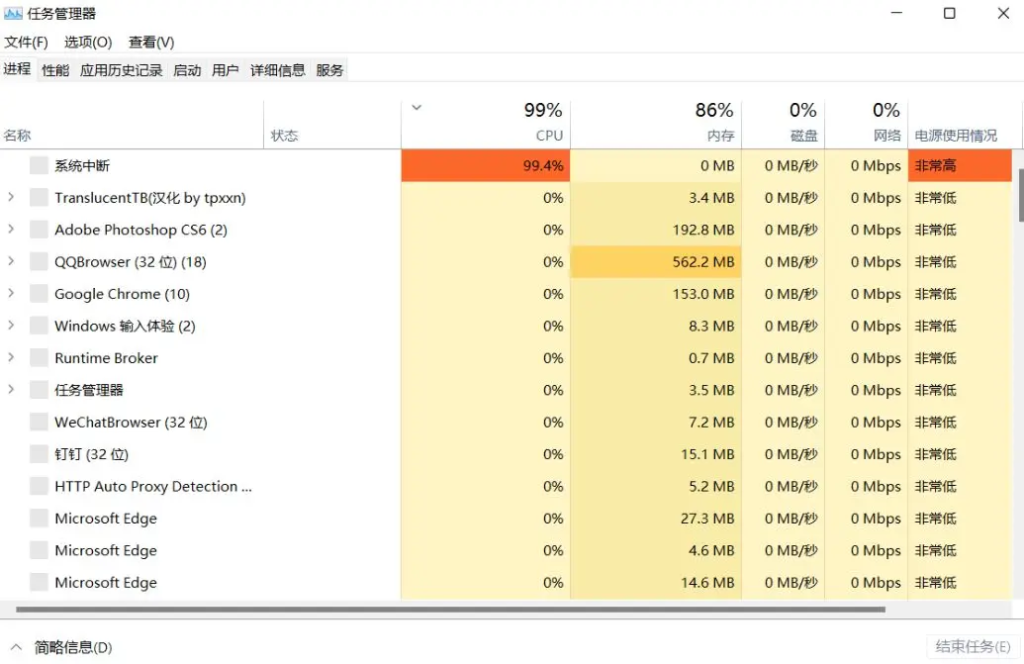Screen dimensions: 1024x664
Task: Click the 192.8 MB memory cell
Action: (x=656, y=229)
